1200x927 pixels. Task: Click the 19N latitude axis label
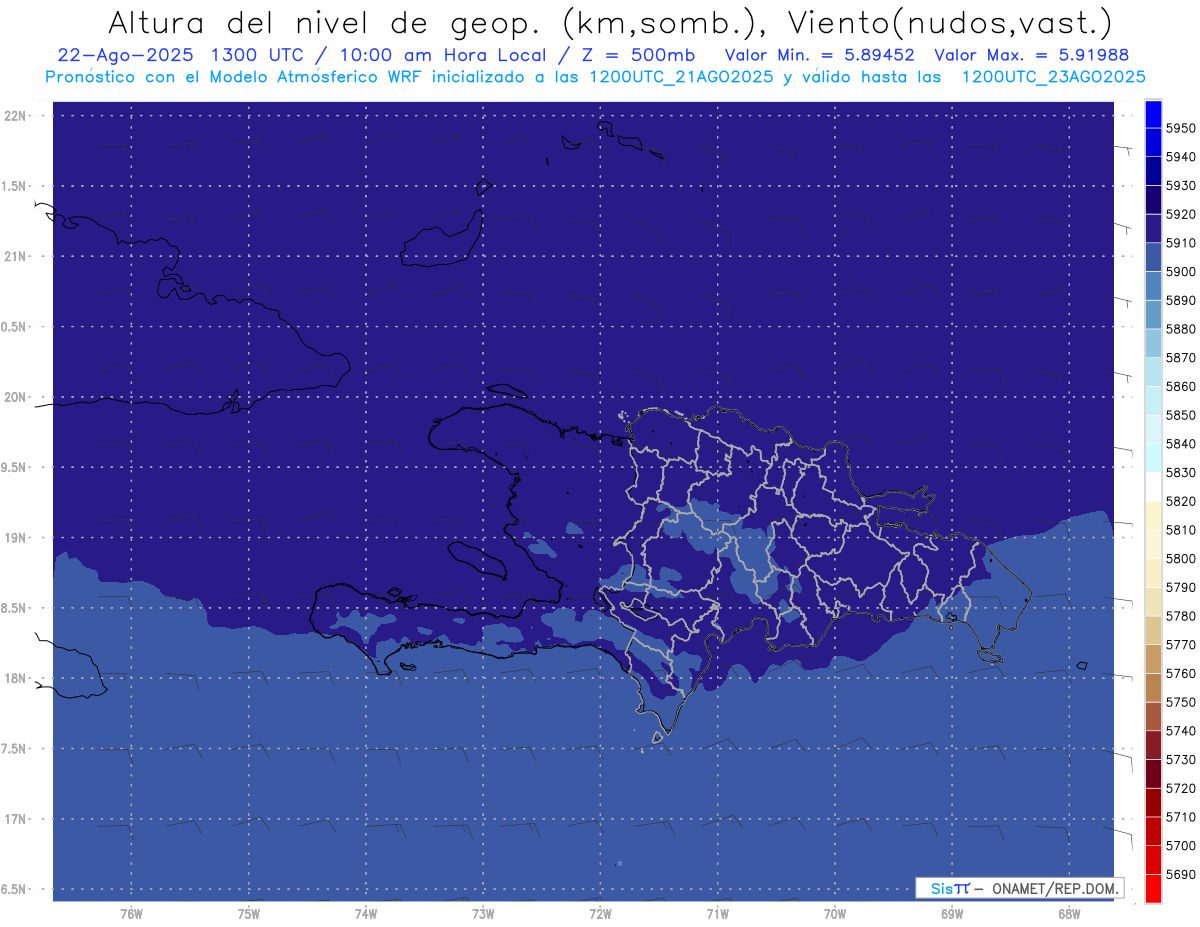[16, 538]
